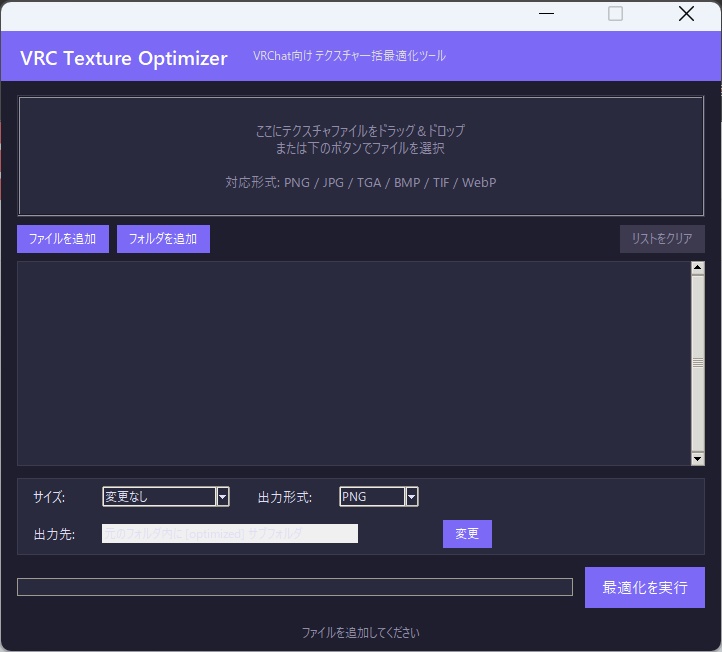Run optimization with 最適化を実行 button
The width and height of the screenshot is (722, 652).
(x=645, y=588)
